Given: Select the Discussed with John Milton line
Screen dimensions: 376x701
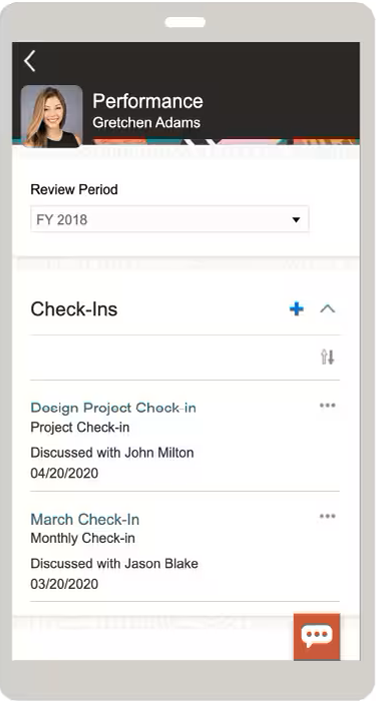Looking at the screenshot, I should 112,452.
